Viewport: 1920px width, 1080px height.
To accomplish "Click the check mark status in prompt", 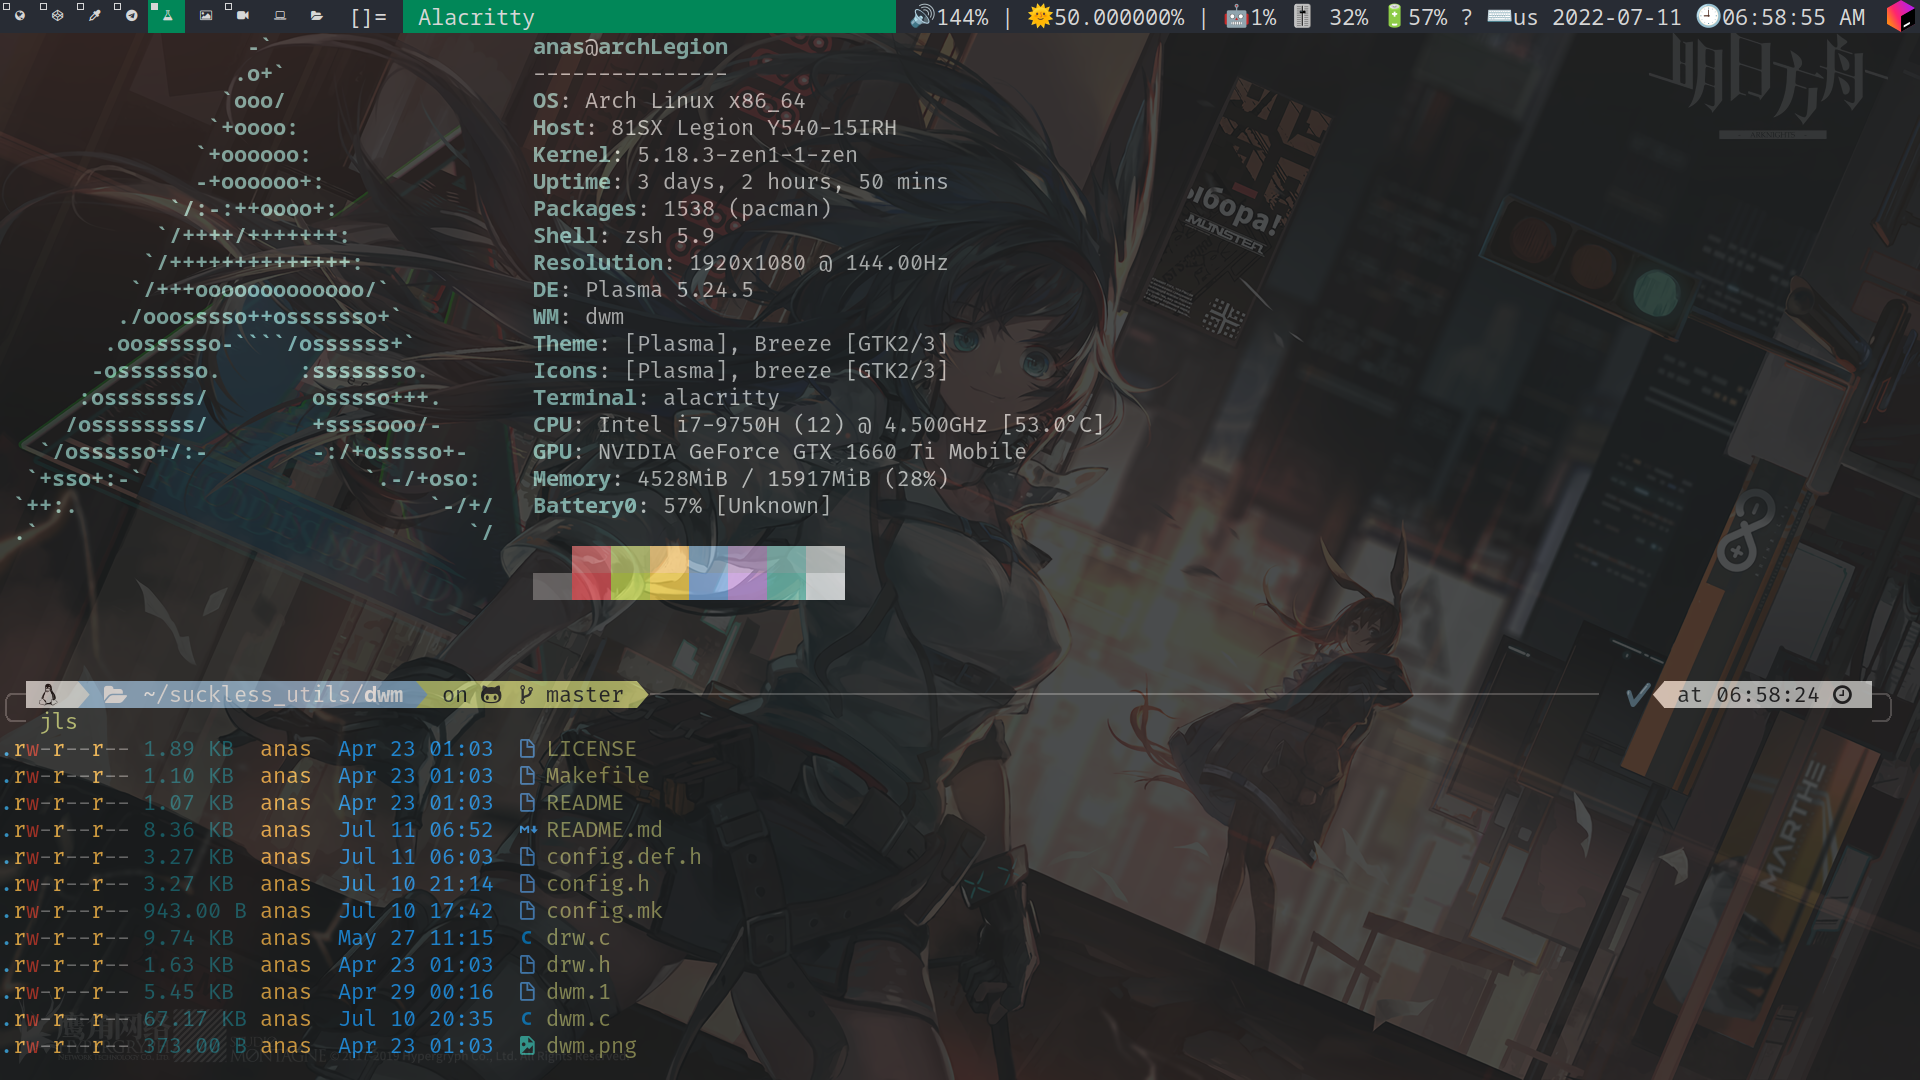I will (1637, 694).
